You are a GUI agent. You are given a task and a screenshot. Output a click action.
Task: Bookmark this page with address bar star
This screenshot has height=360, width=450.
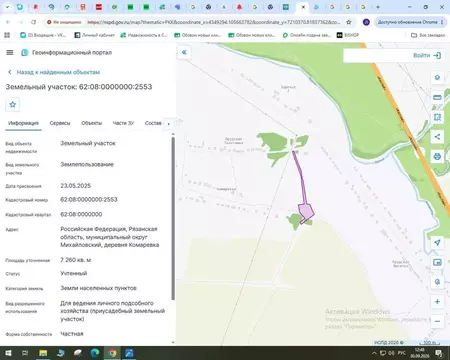point(349,22)
